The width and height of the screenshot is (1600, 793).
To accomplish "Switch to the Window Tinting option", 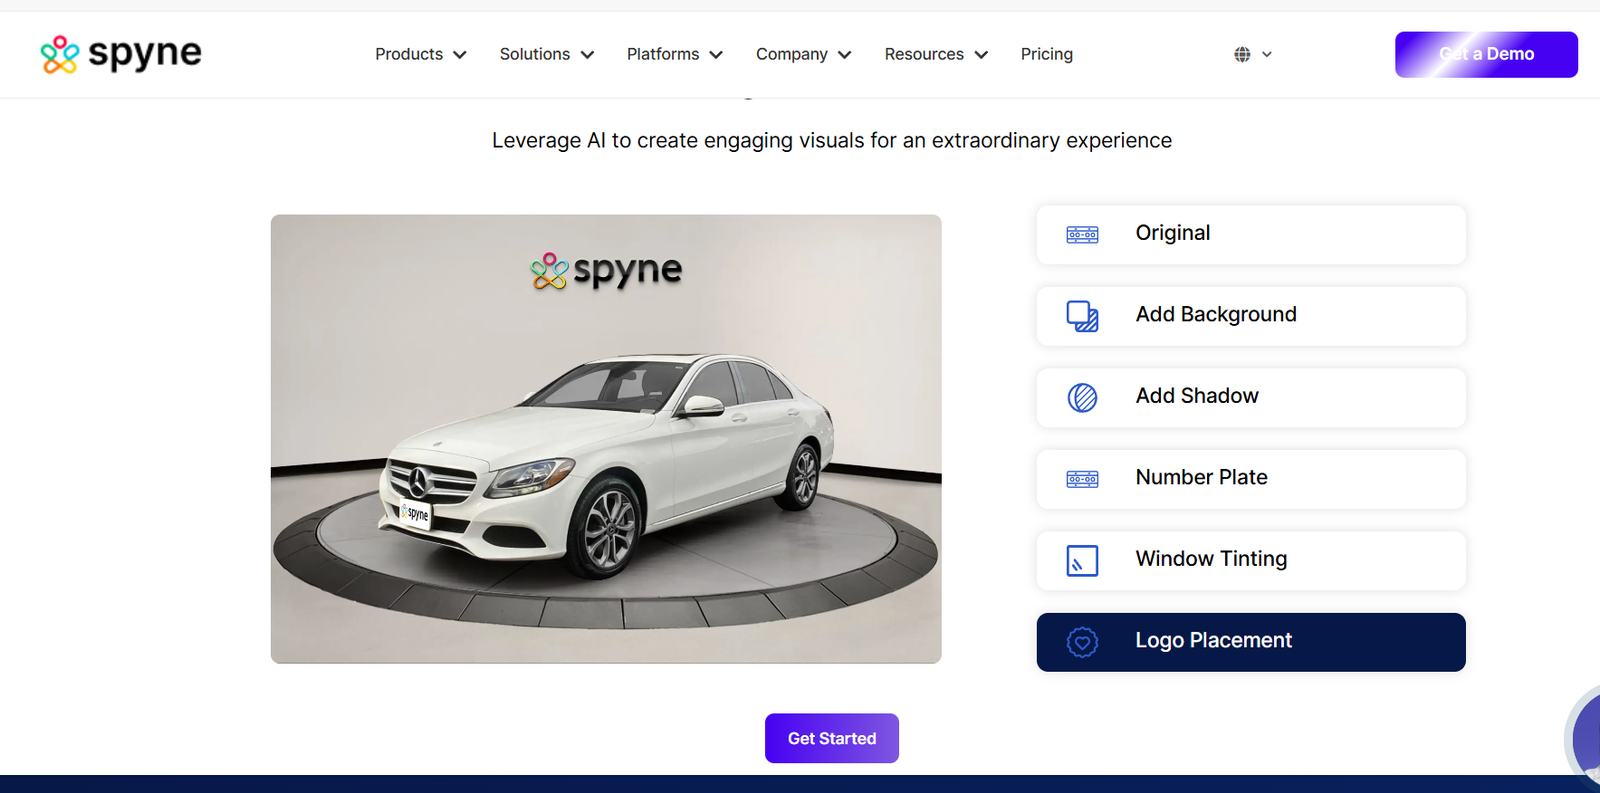I will coord(1250,560).
